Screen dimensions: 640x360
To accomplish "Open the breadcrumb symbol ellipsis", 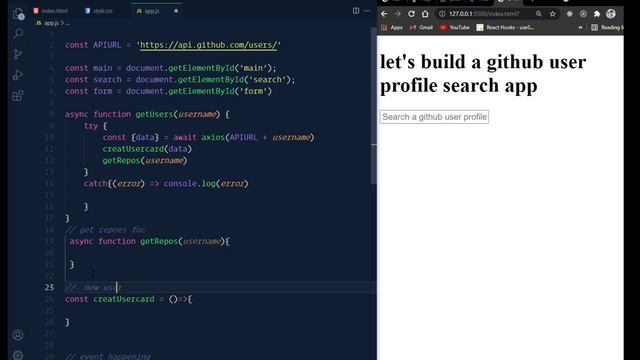I will pyautogui.click(x=67, y=23).
